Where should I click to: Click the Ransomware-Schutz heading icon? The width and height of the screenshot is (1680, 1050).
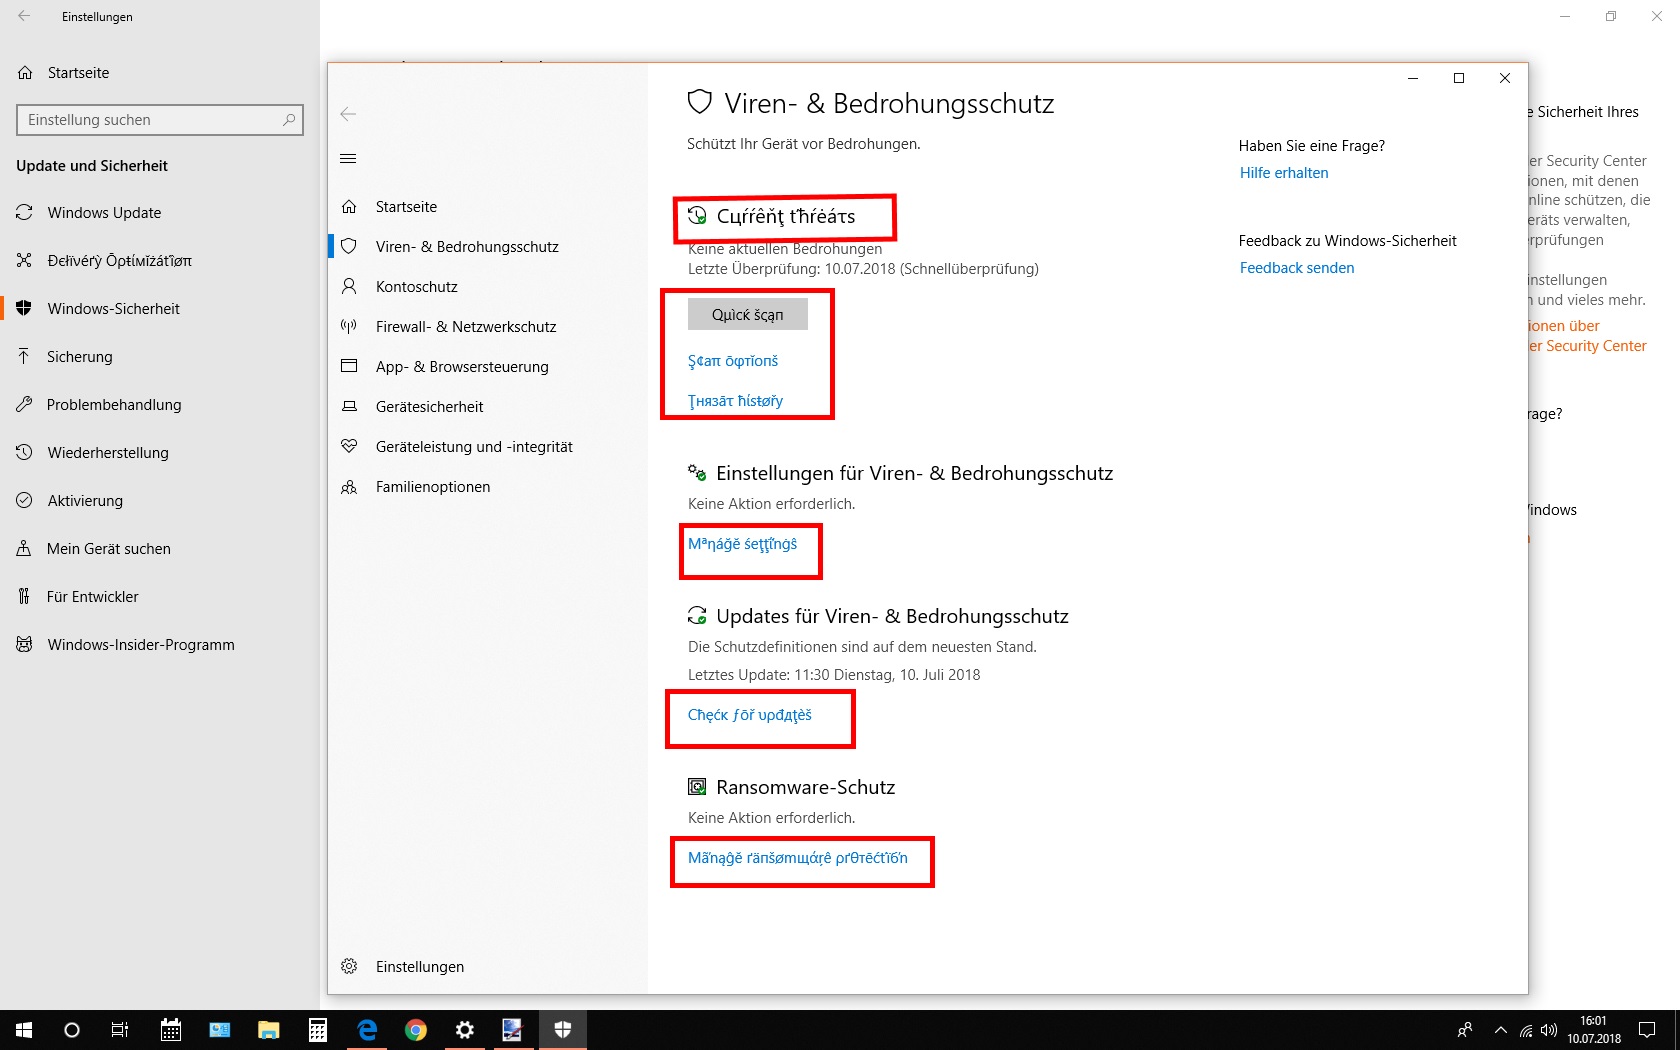click(697, 787)
